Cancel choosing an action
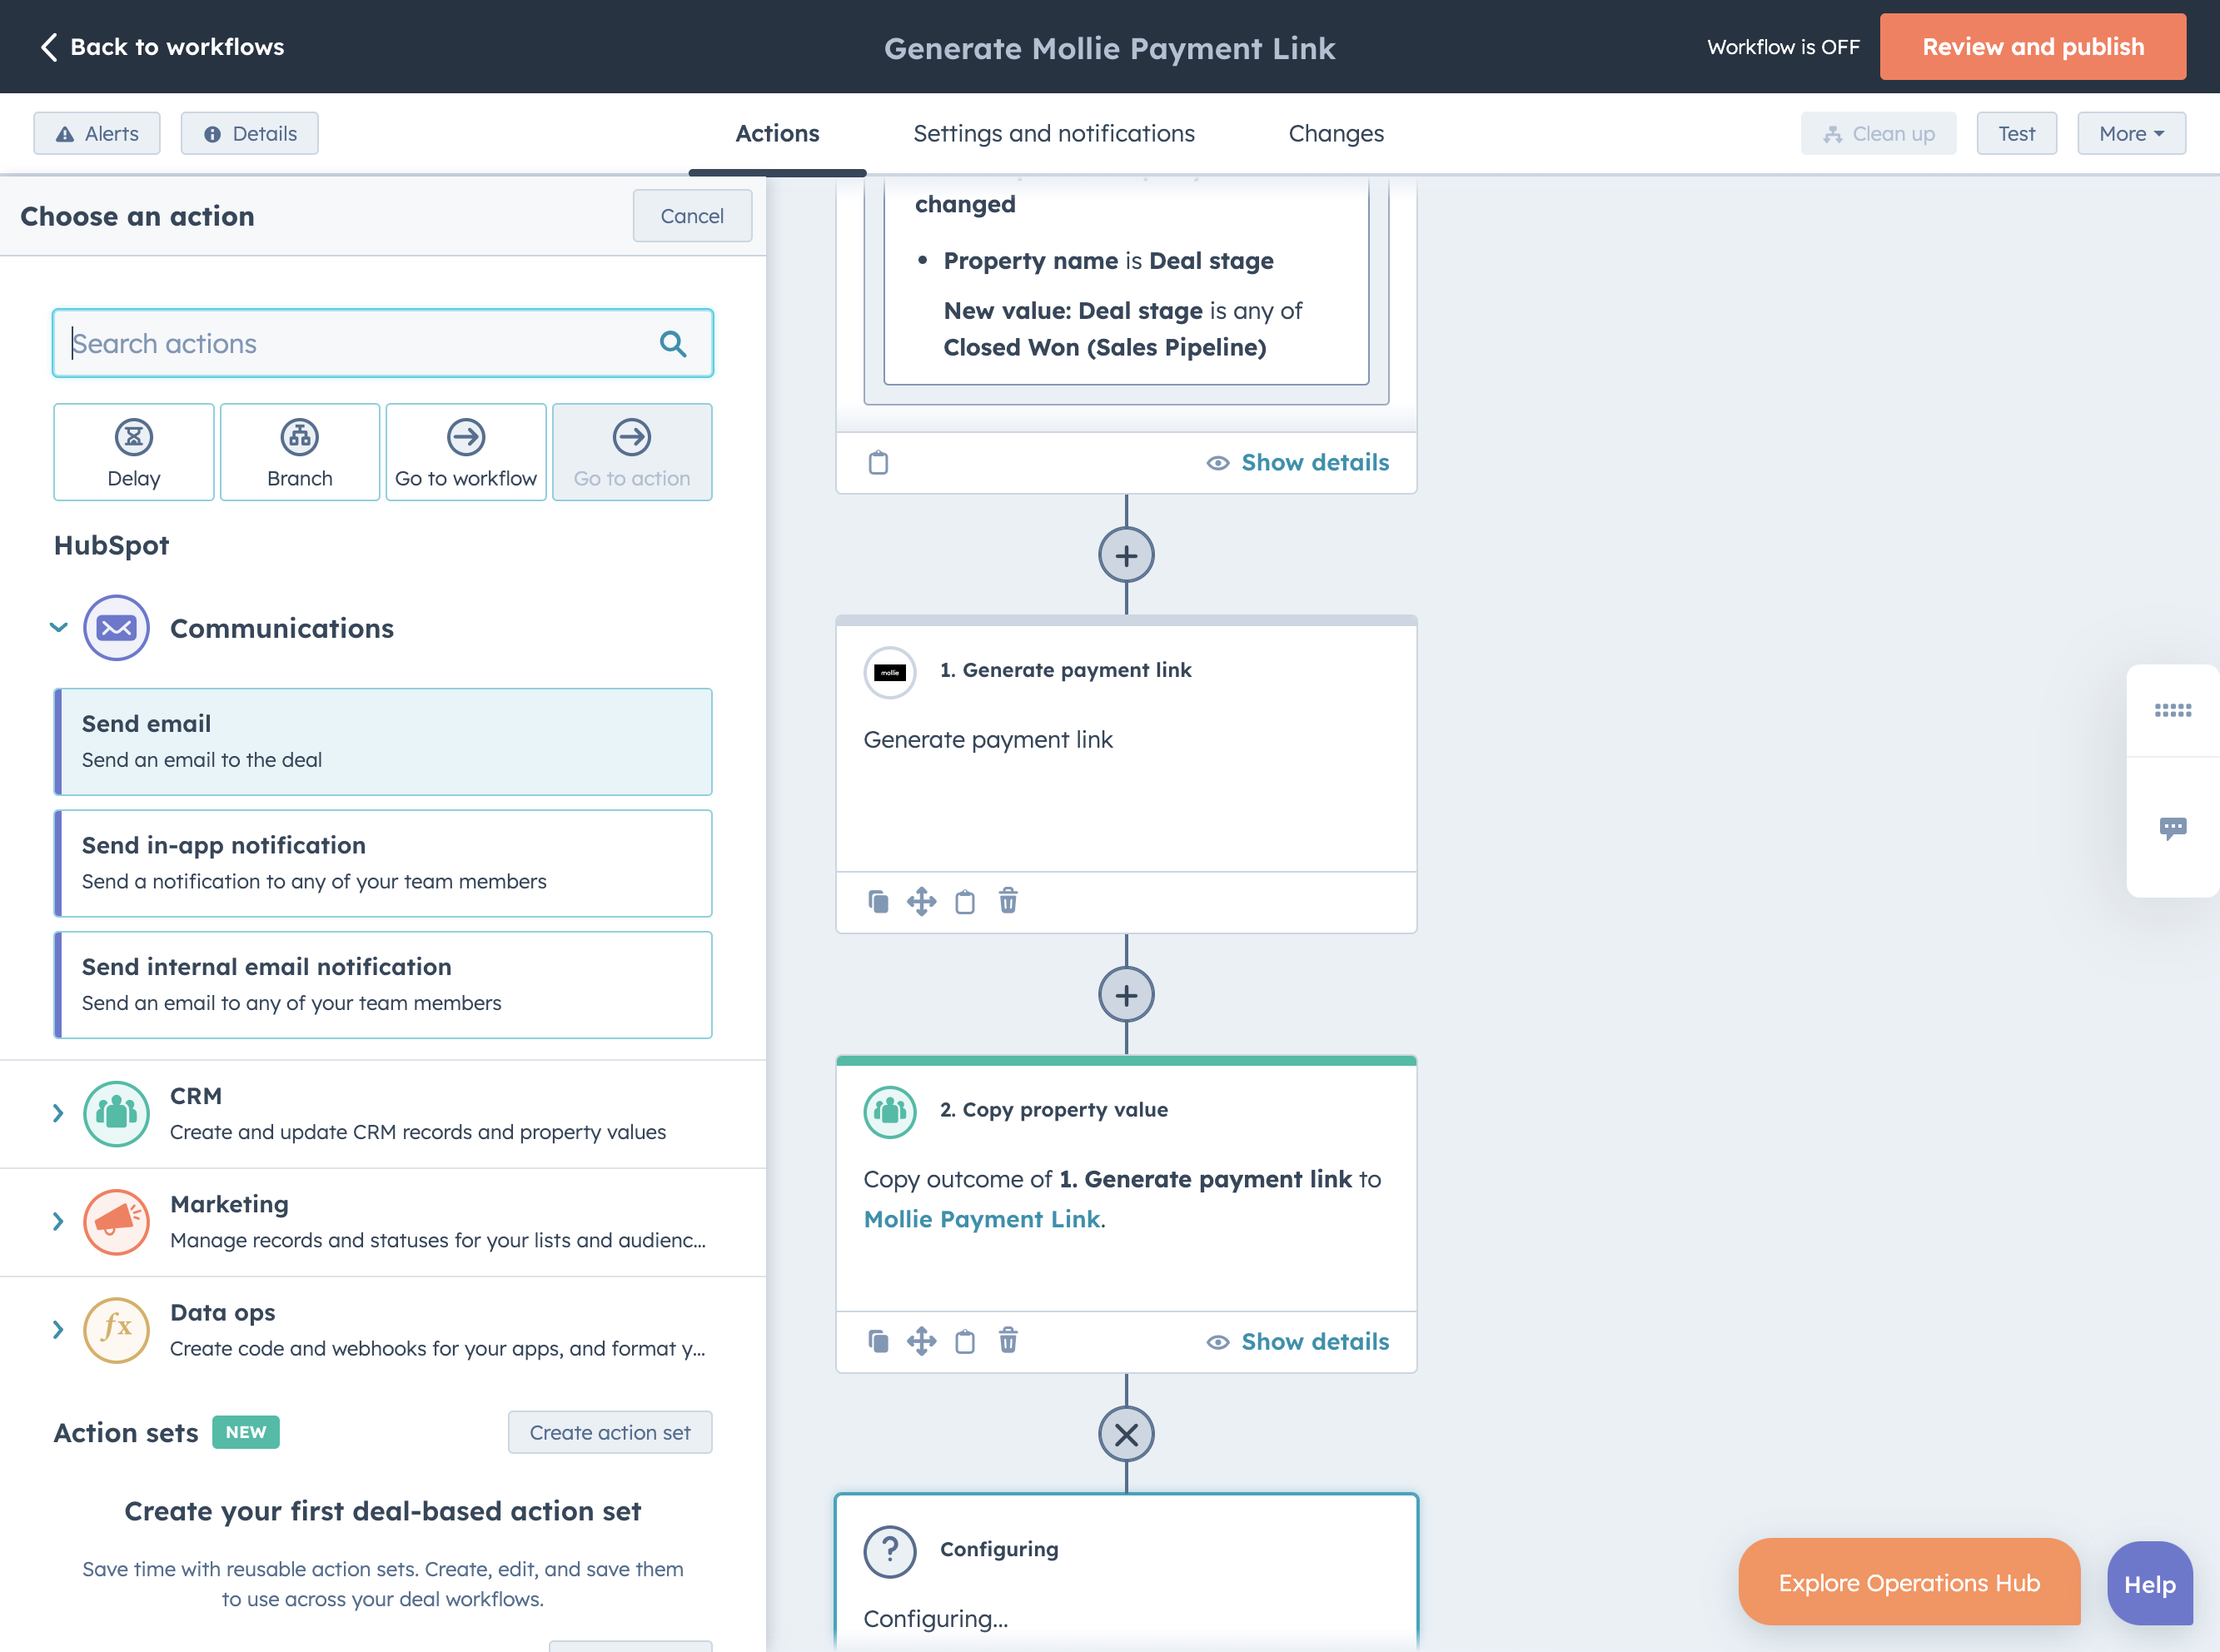The image size is (2220, 1652). [692, 216]
